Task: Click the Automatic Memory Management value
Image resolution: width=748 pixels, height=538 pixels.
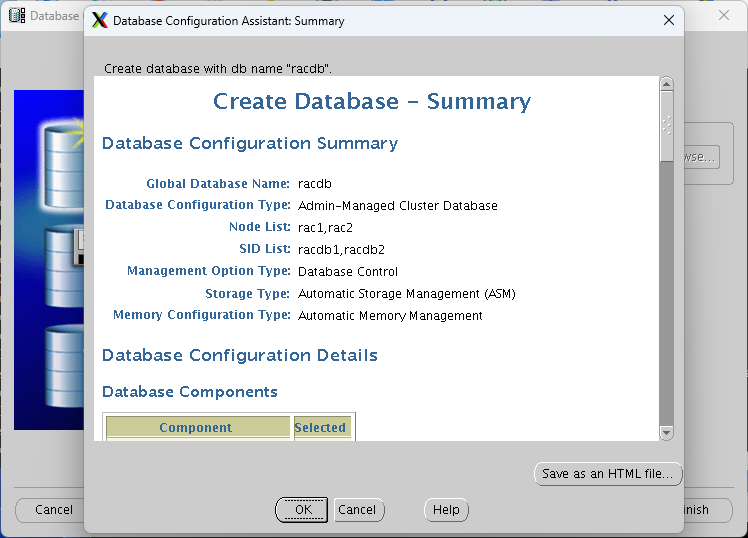Action: 390,315
